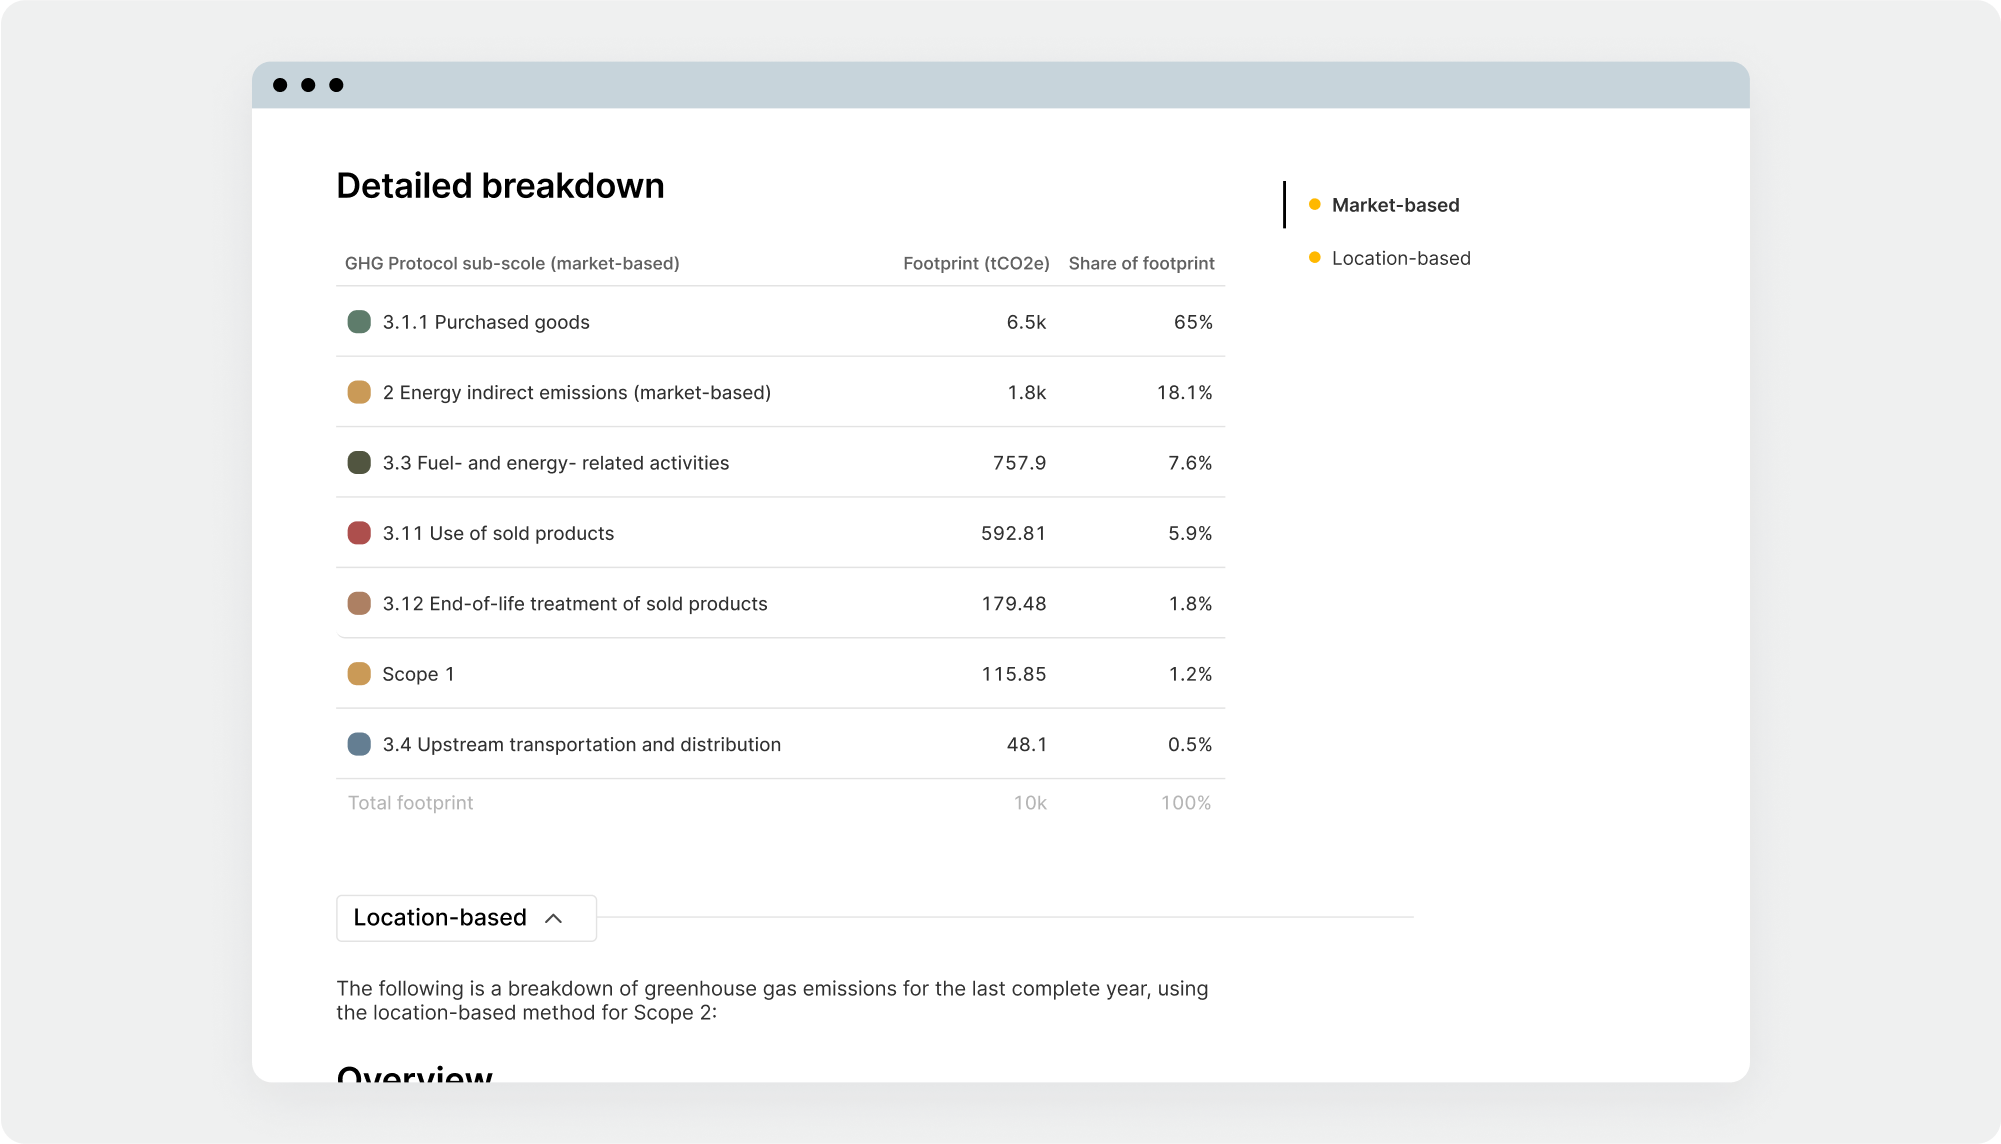Open the Location-based dropdown button

(440, 918)
